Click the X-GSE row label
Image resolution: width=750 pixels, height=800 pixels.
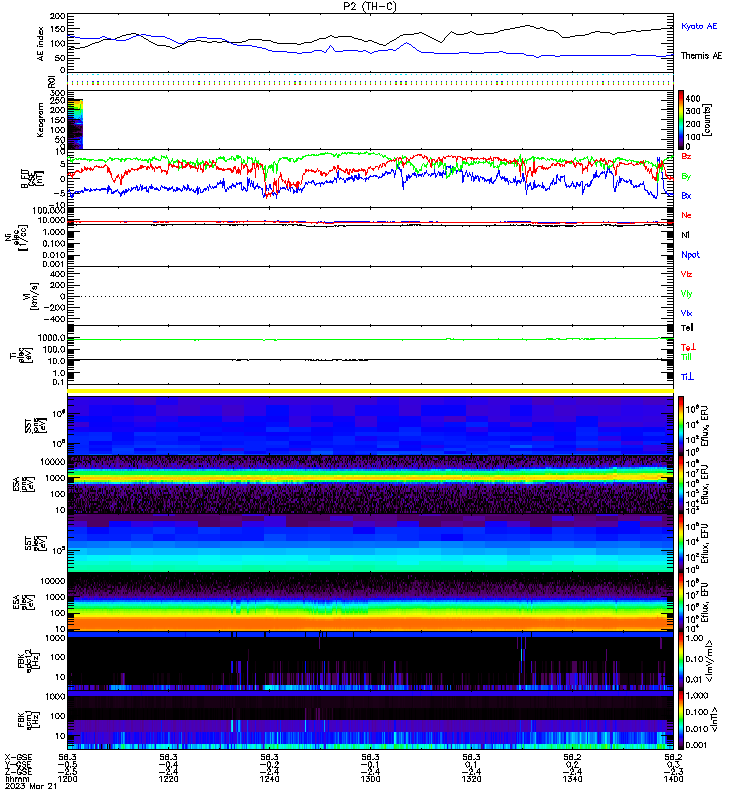coord(18,757)
